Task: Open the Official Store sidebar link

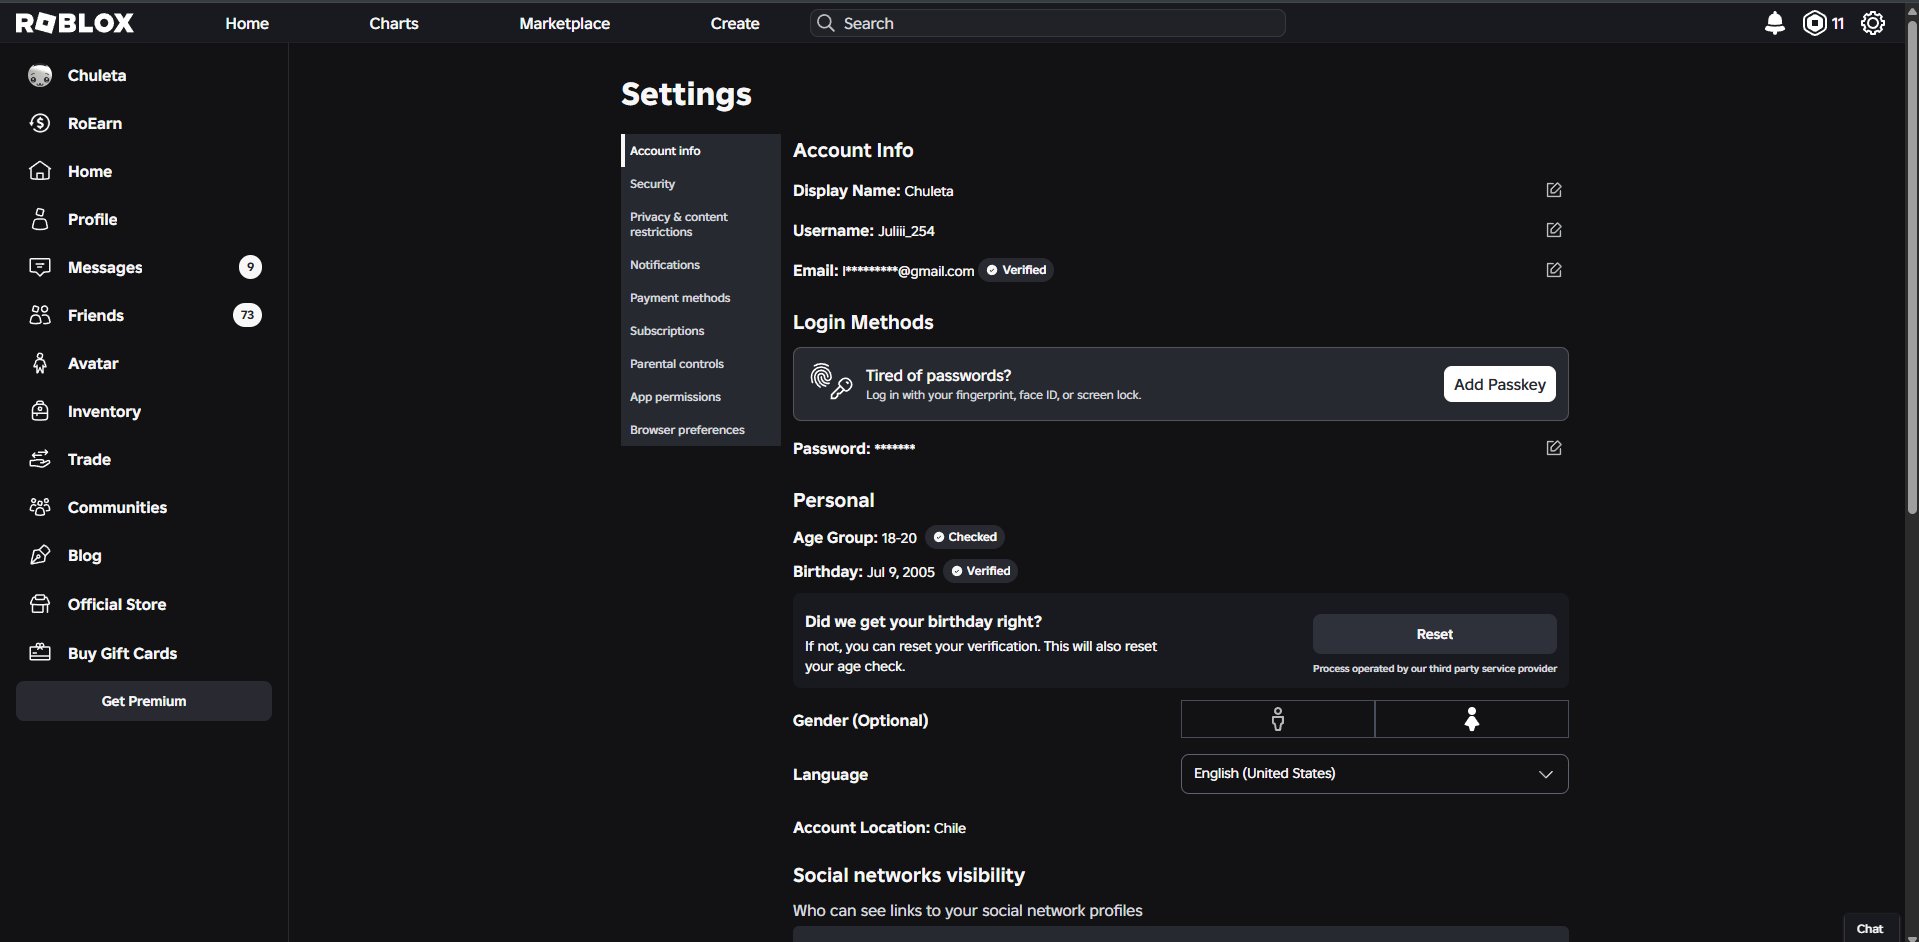Action: click(117, 605)
